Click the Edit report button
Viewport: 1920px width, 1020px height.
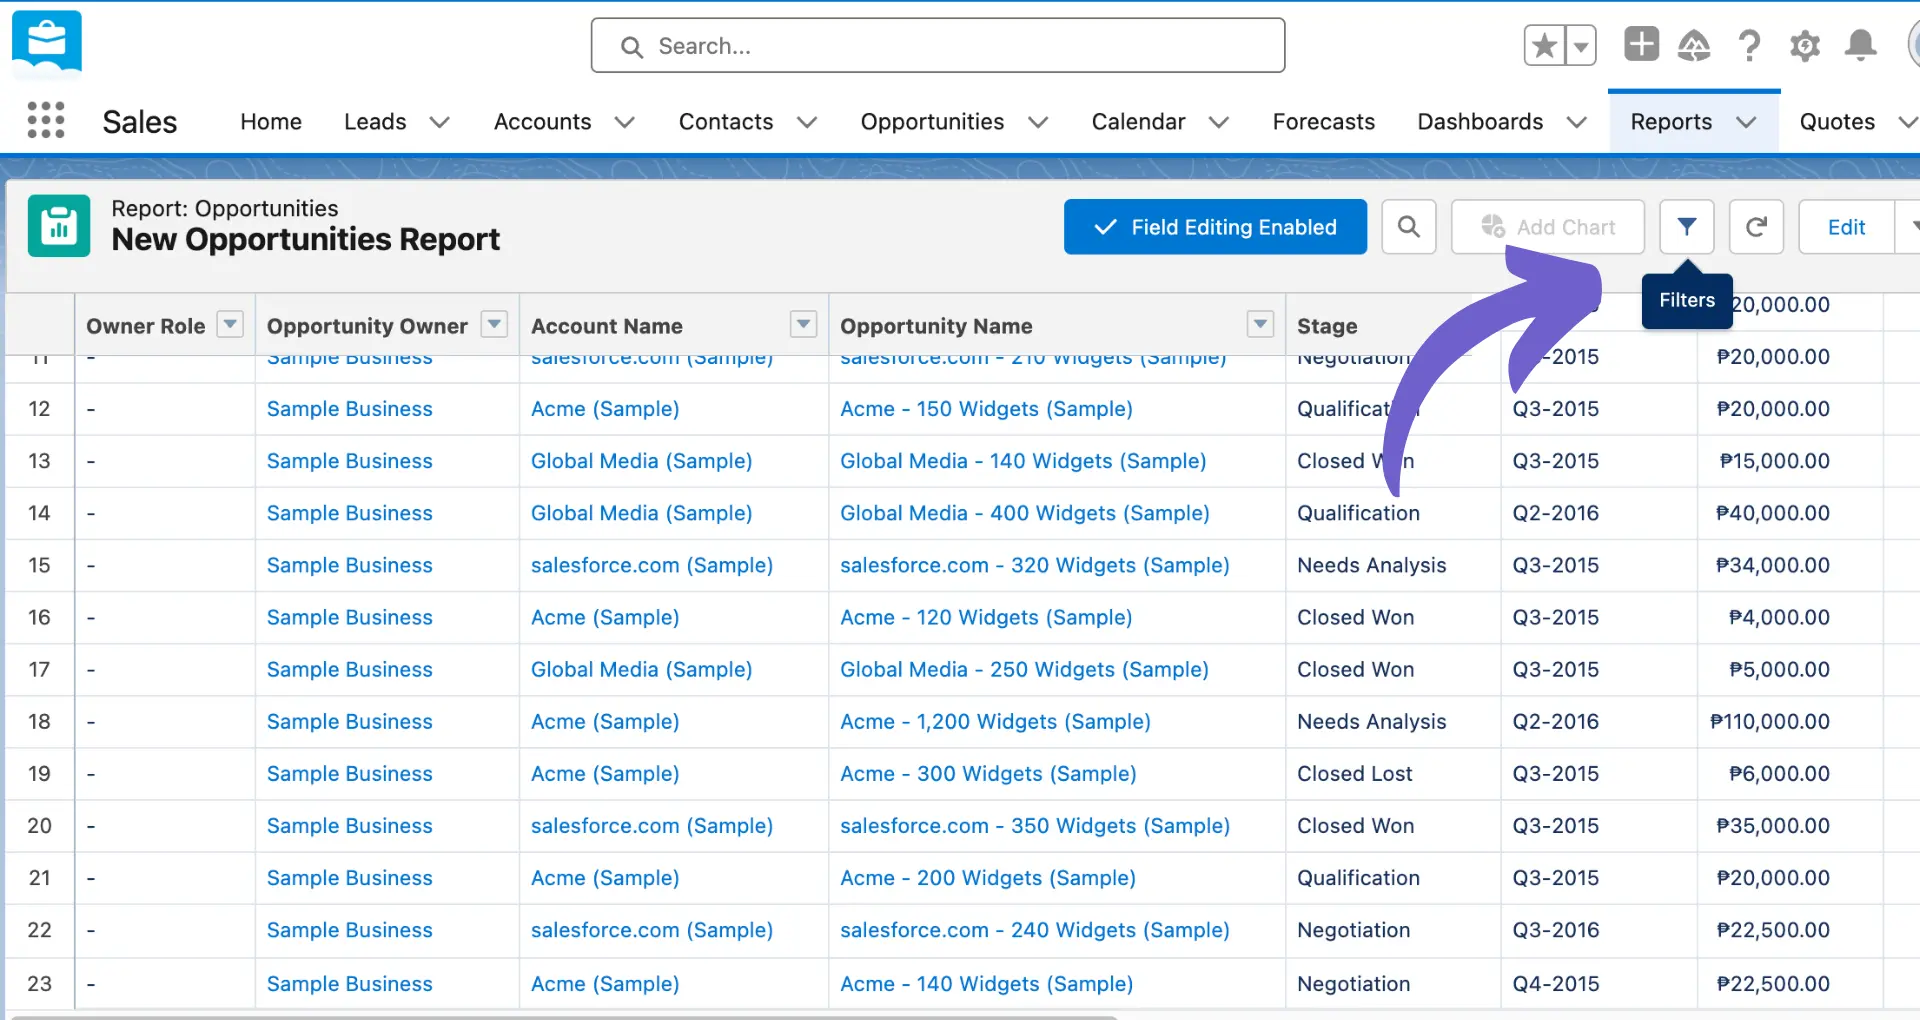pyautogui.click(x=1846, y=227)
